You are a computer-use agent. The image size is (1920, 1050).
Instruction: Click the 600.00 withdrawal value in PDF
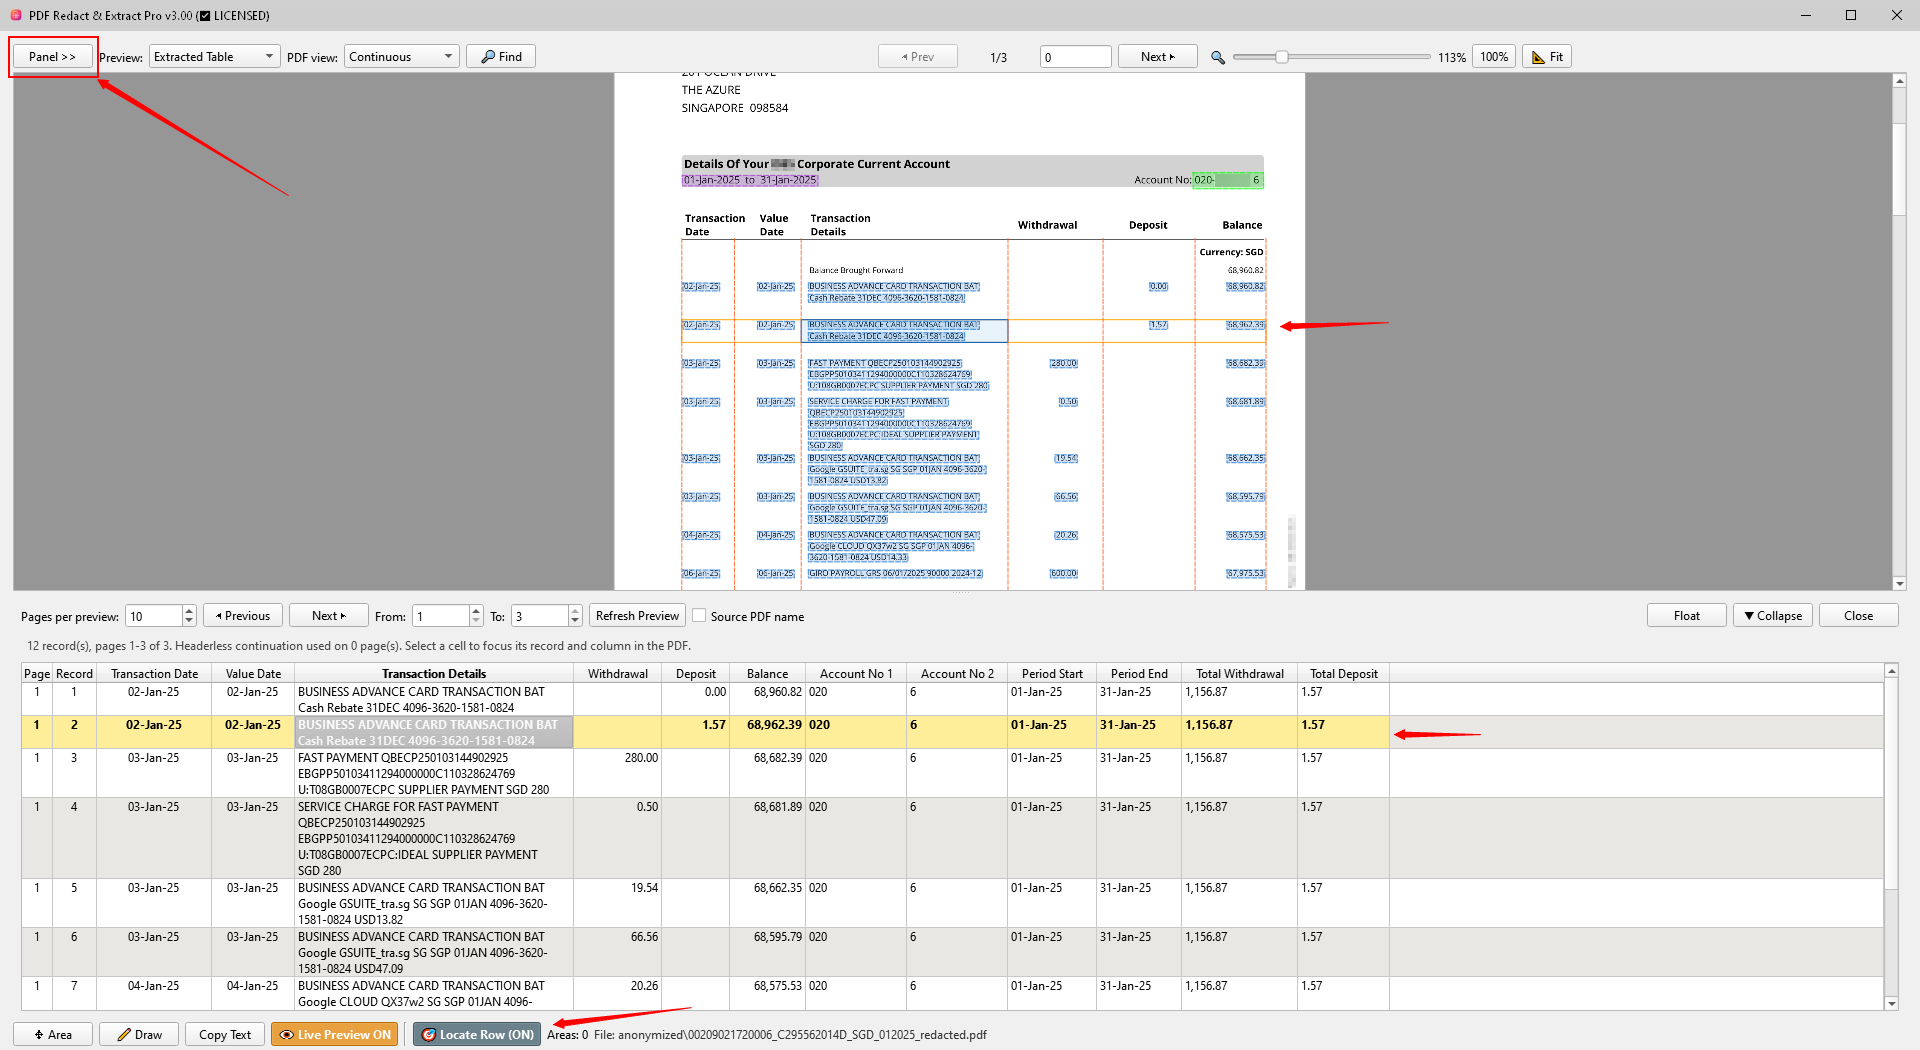pyautogui.click(x=1063, y=574)
